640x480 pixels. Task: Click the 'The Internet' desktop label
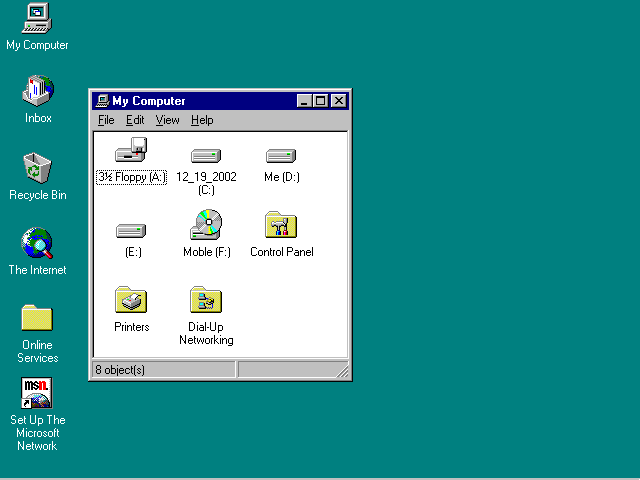point(37,270)
